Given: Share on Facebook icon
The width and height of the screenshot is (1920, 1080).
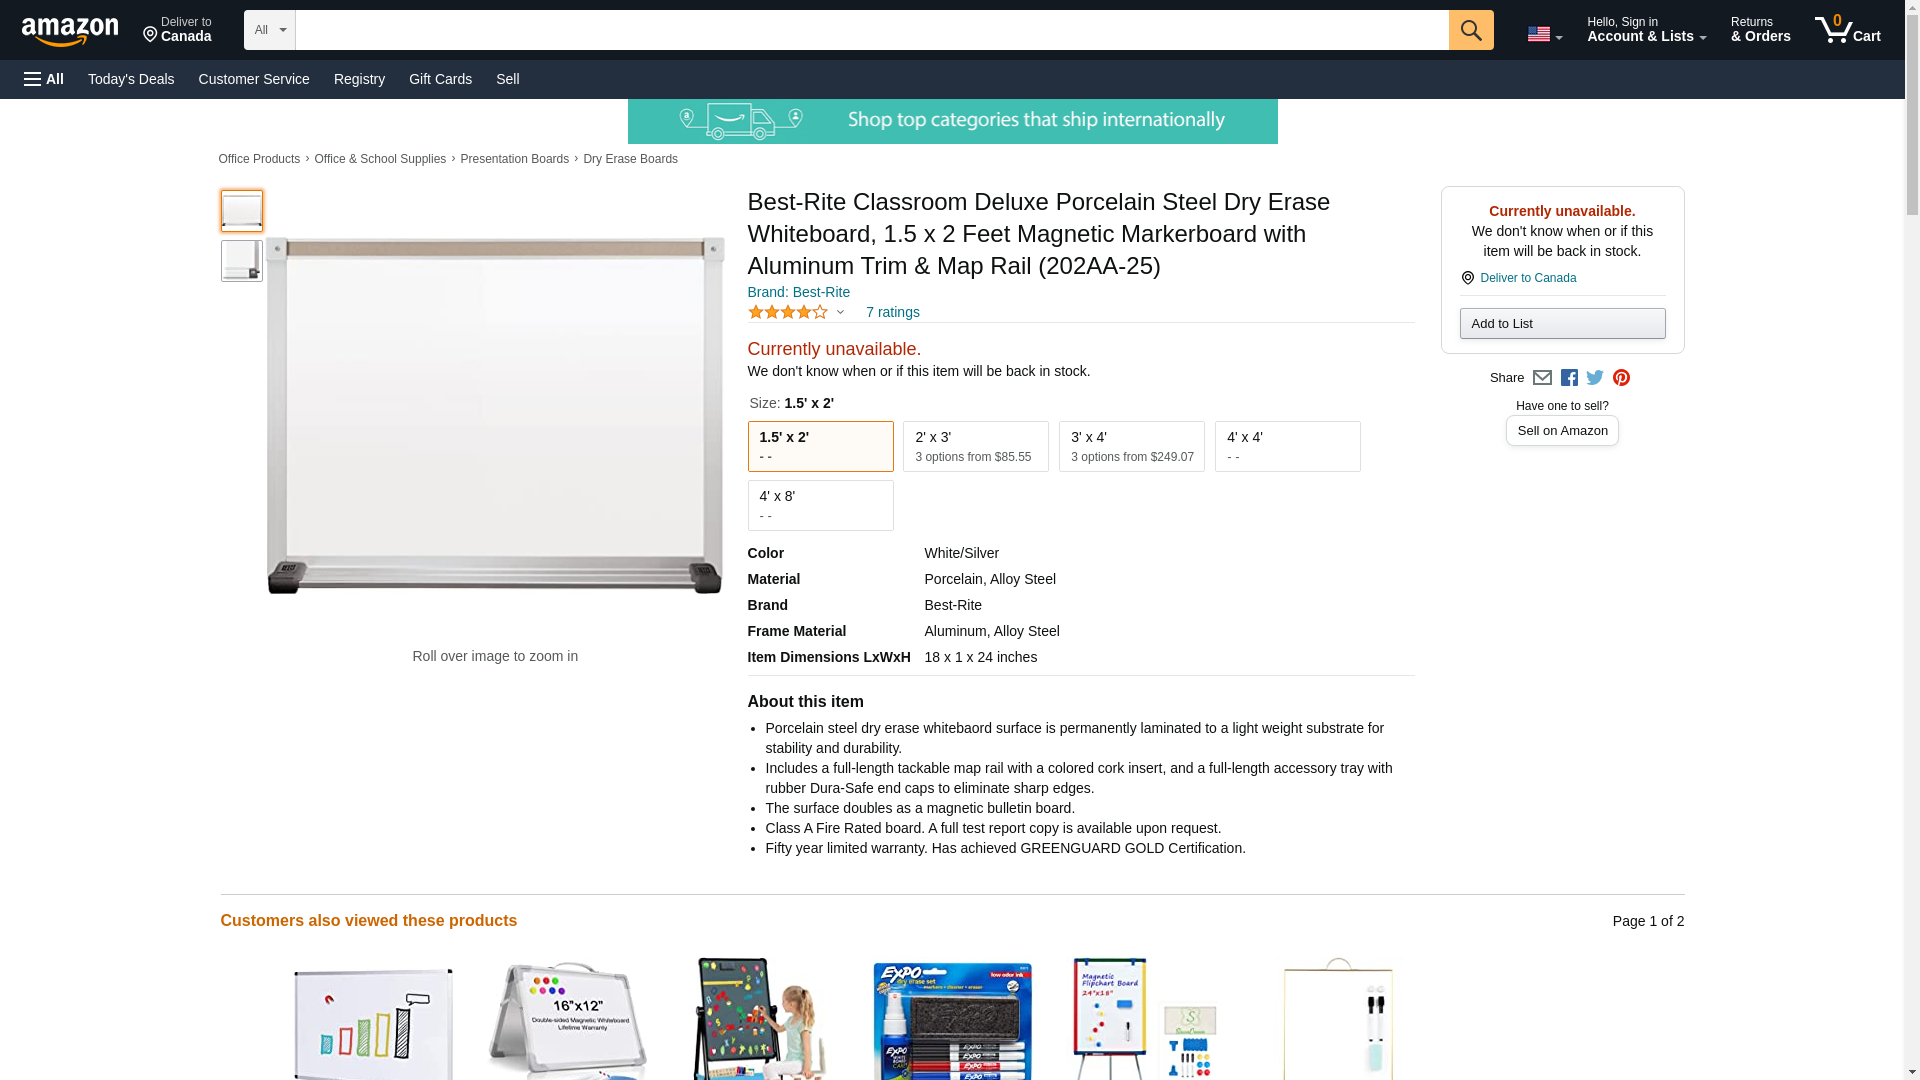Looking at the screenshot, I should pyautogui.click(x=1569, y=378).
